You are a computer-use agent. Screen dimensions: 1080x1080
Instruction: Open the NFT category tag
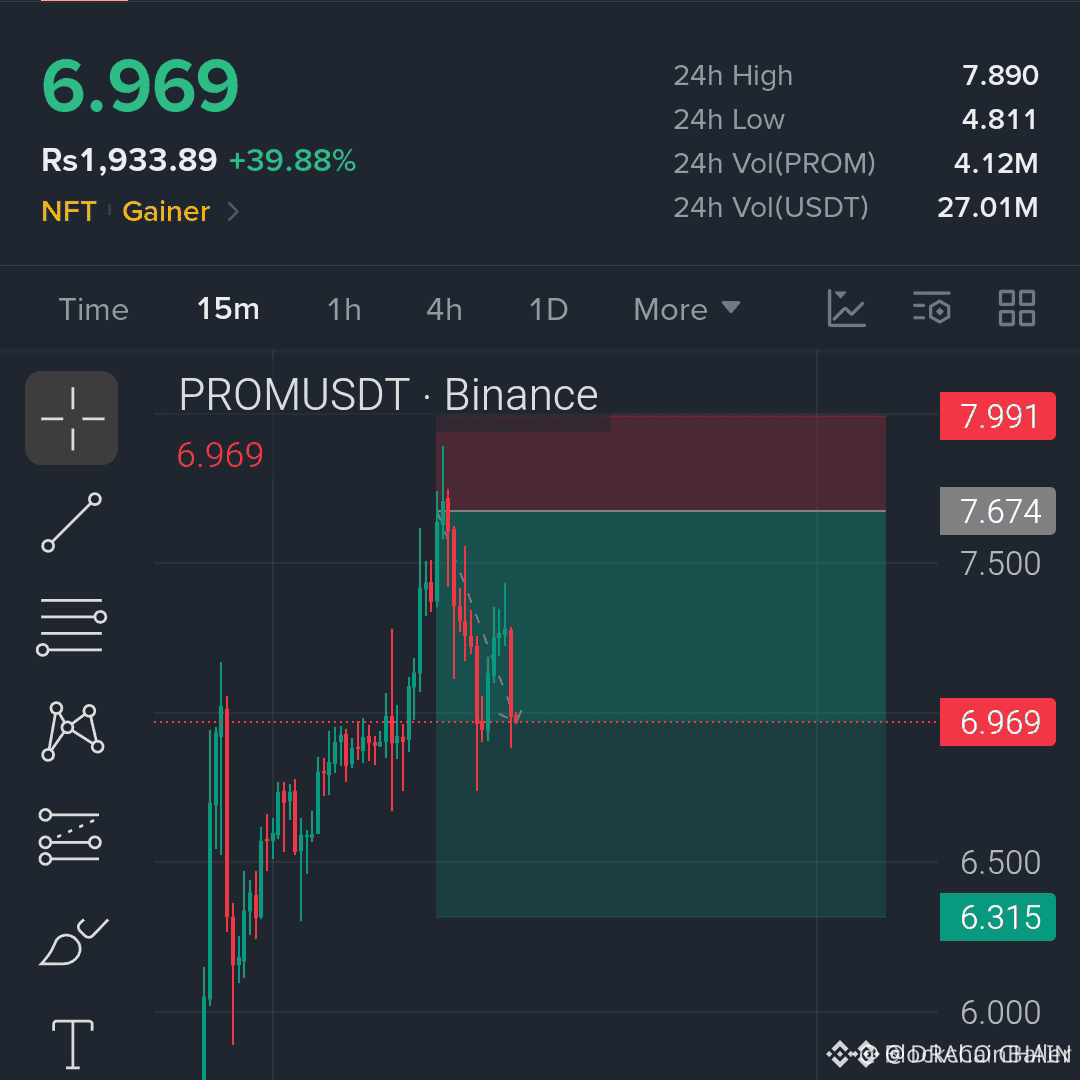pos(68,211)
